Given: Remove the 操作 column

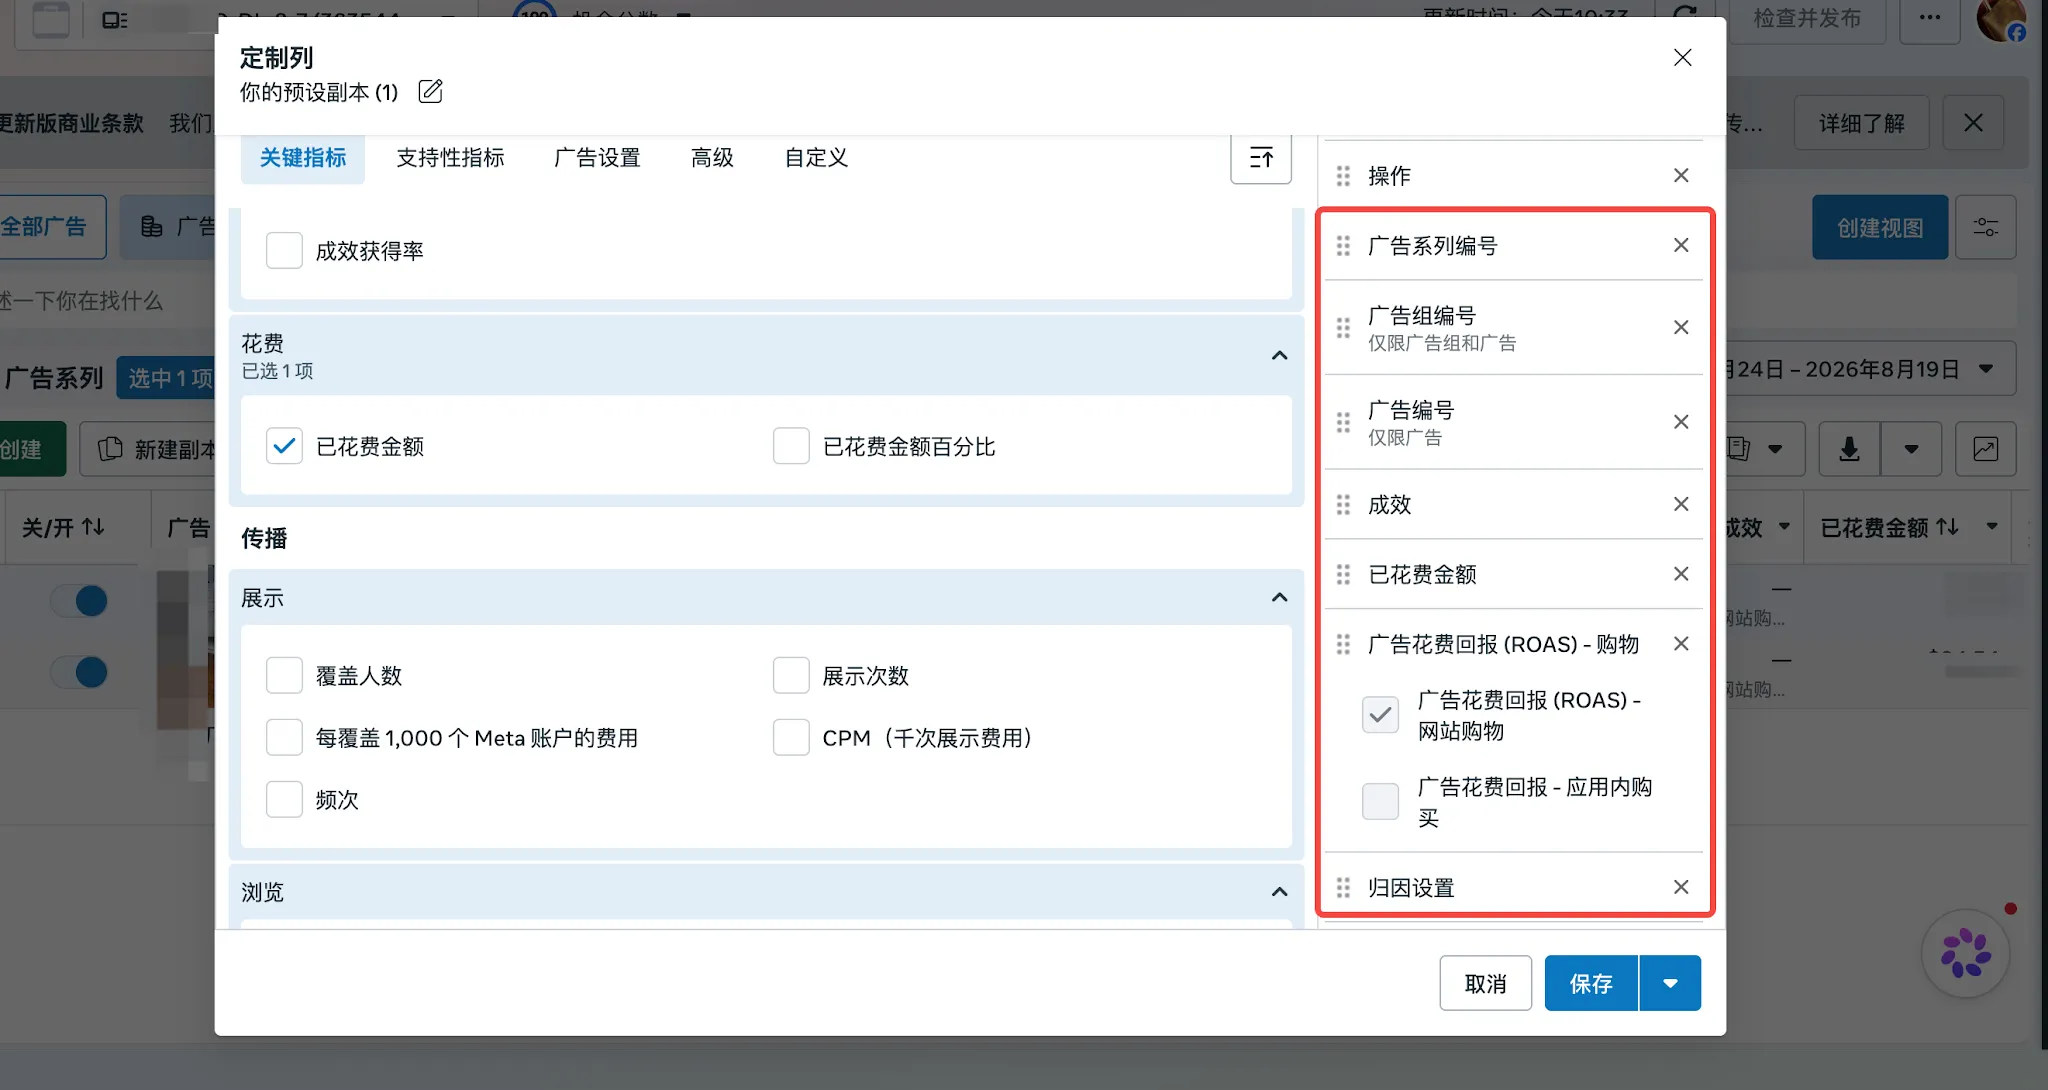Looking at the screenshot, I should click(x=1681, y=176).
